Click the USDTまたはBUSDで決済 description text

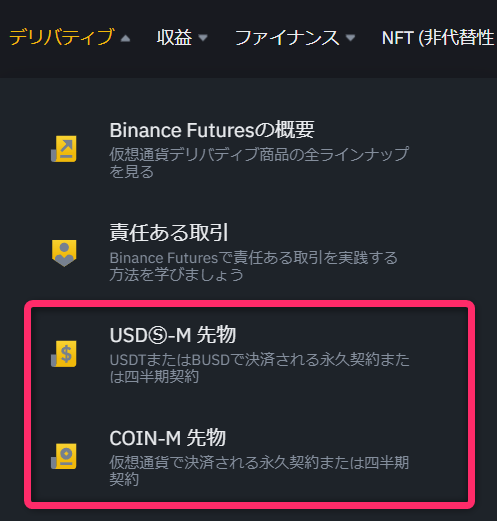pos(260,368)
